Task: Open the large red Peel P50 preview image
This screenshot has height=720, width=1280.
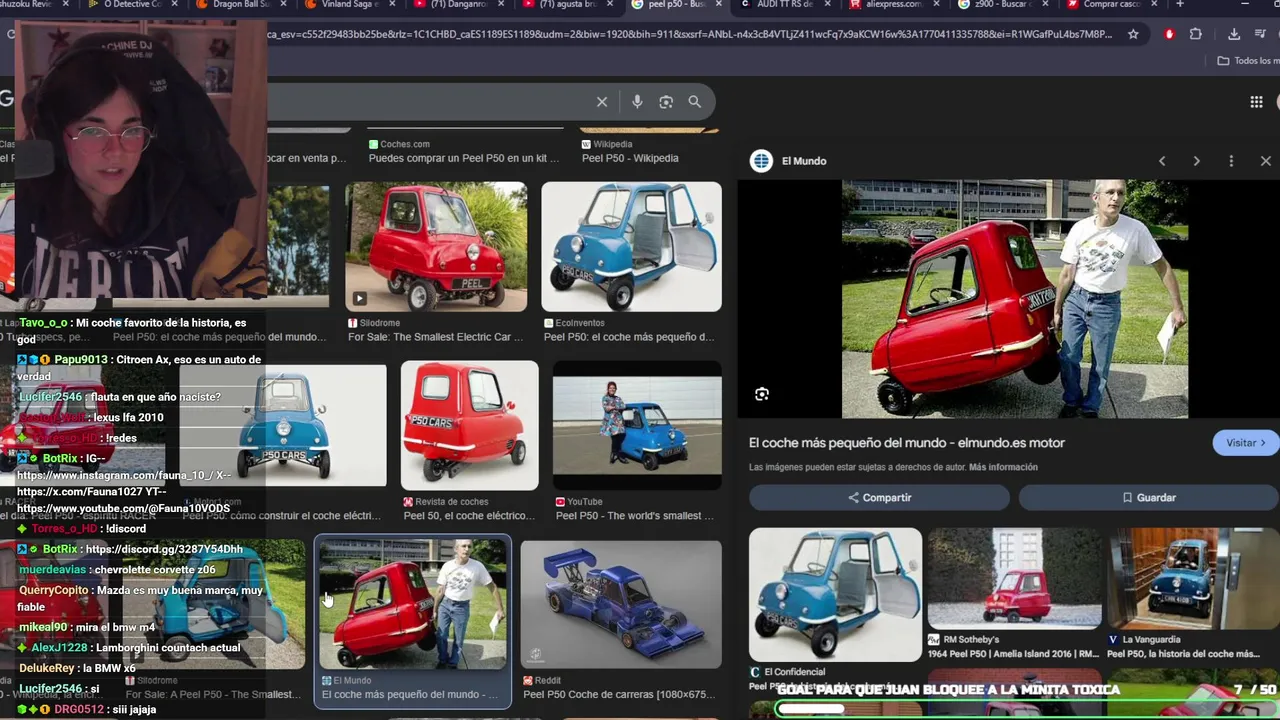Action: click(1014, 299)
